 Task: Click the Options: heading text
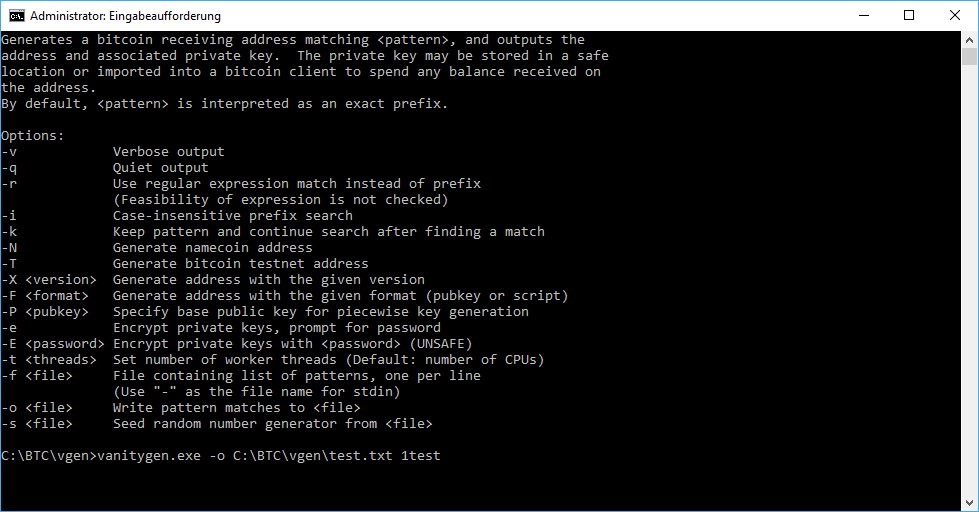[32, 135]
